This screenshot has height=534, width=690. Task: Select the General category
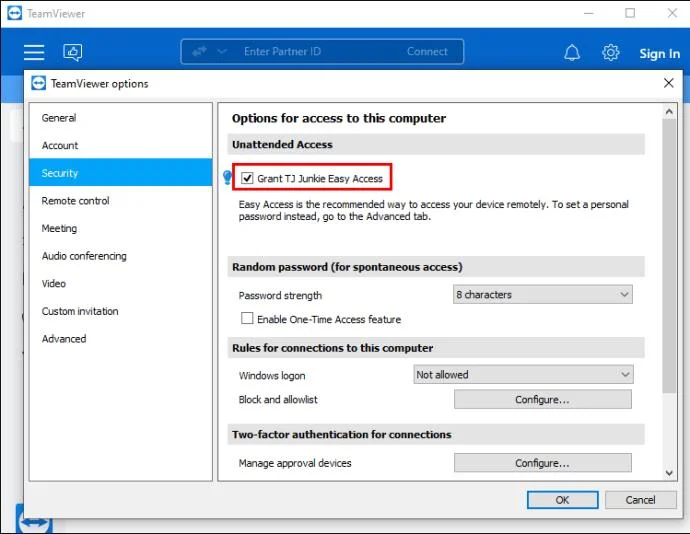click(x=121, y=118)
